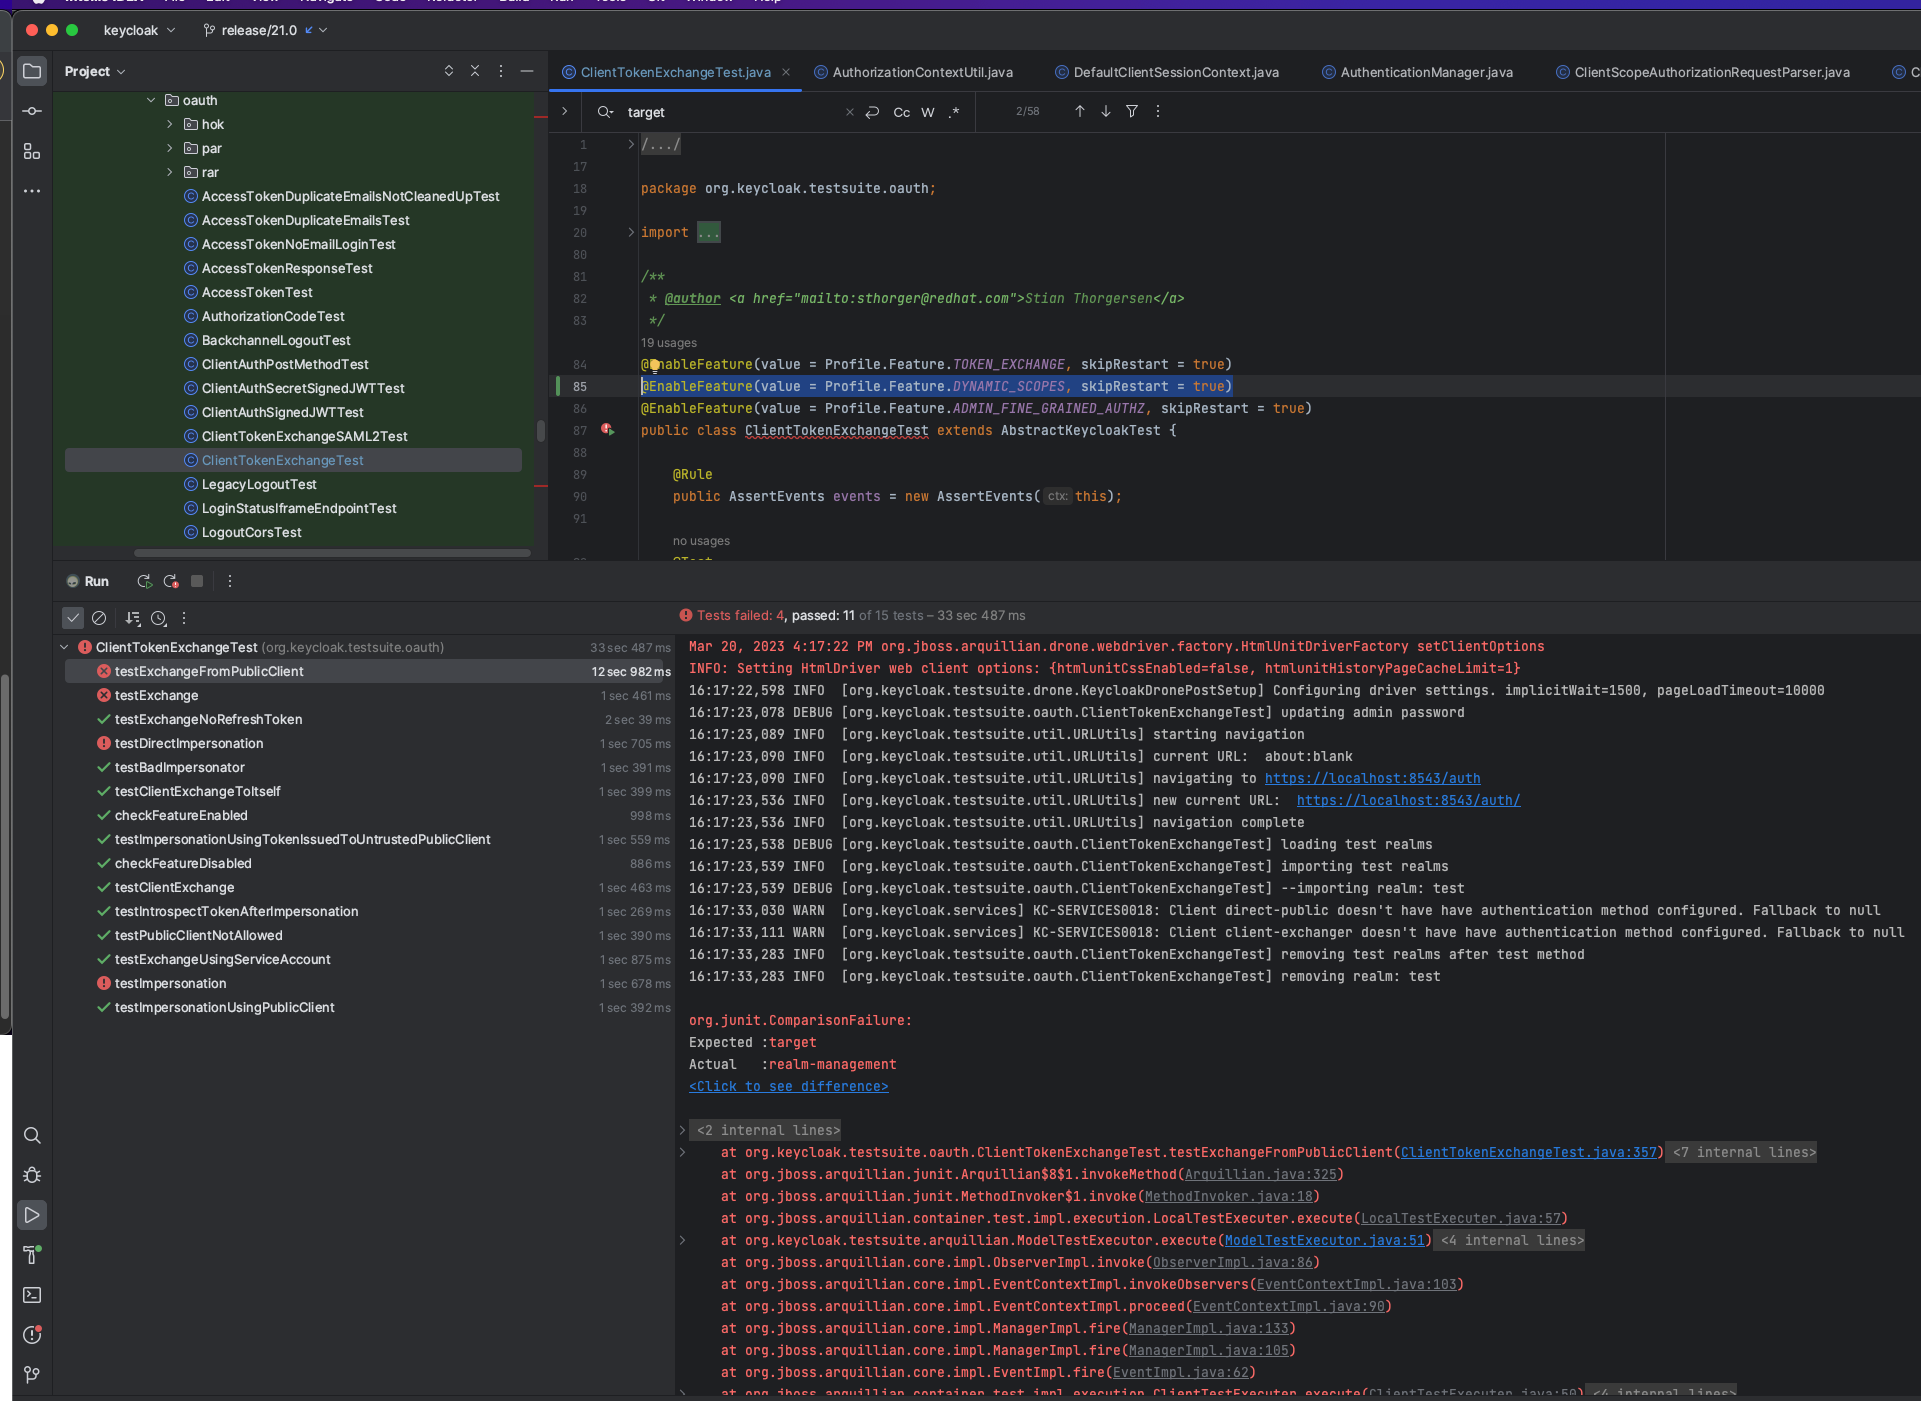This screenshot has width=1921, height=1401.
Task: Rerun the failed tests
Action: tap(170, 581)
